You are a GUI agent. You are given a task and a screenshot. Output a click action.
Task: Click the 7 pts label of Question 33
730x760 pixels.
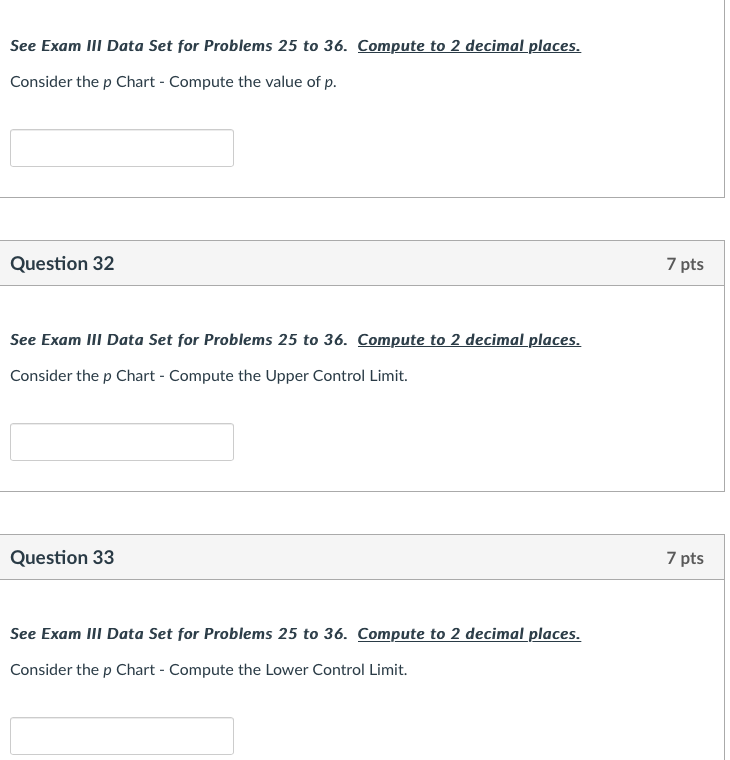pyautogui.click(x=685, y=558)
